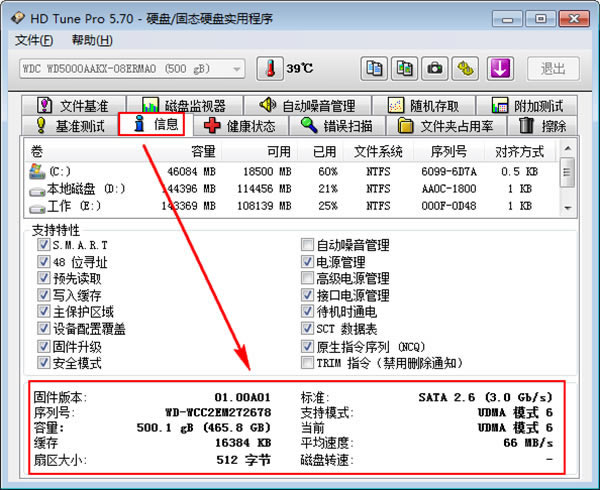Open the 文件(F) menu
600x490 pixels.
tap(34, 40)
